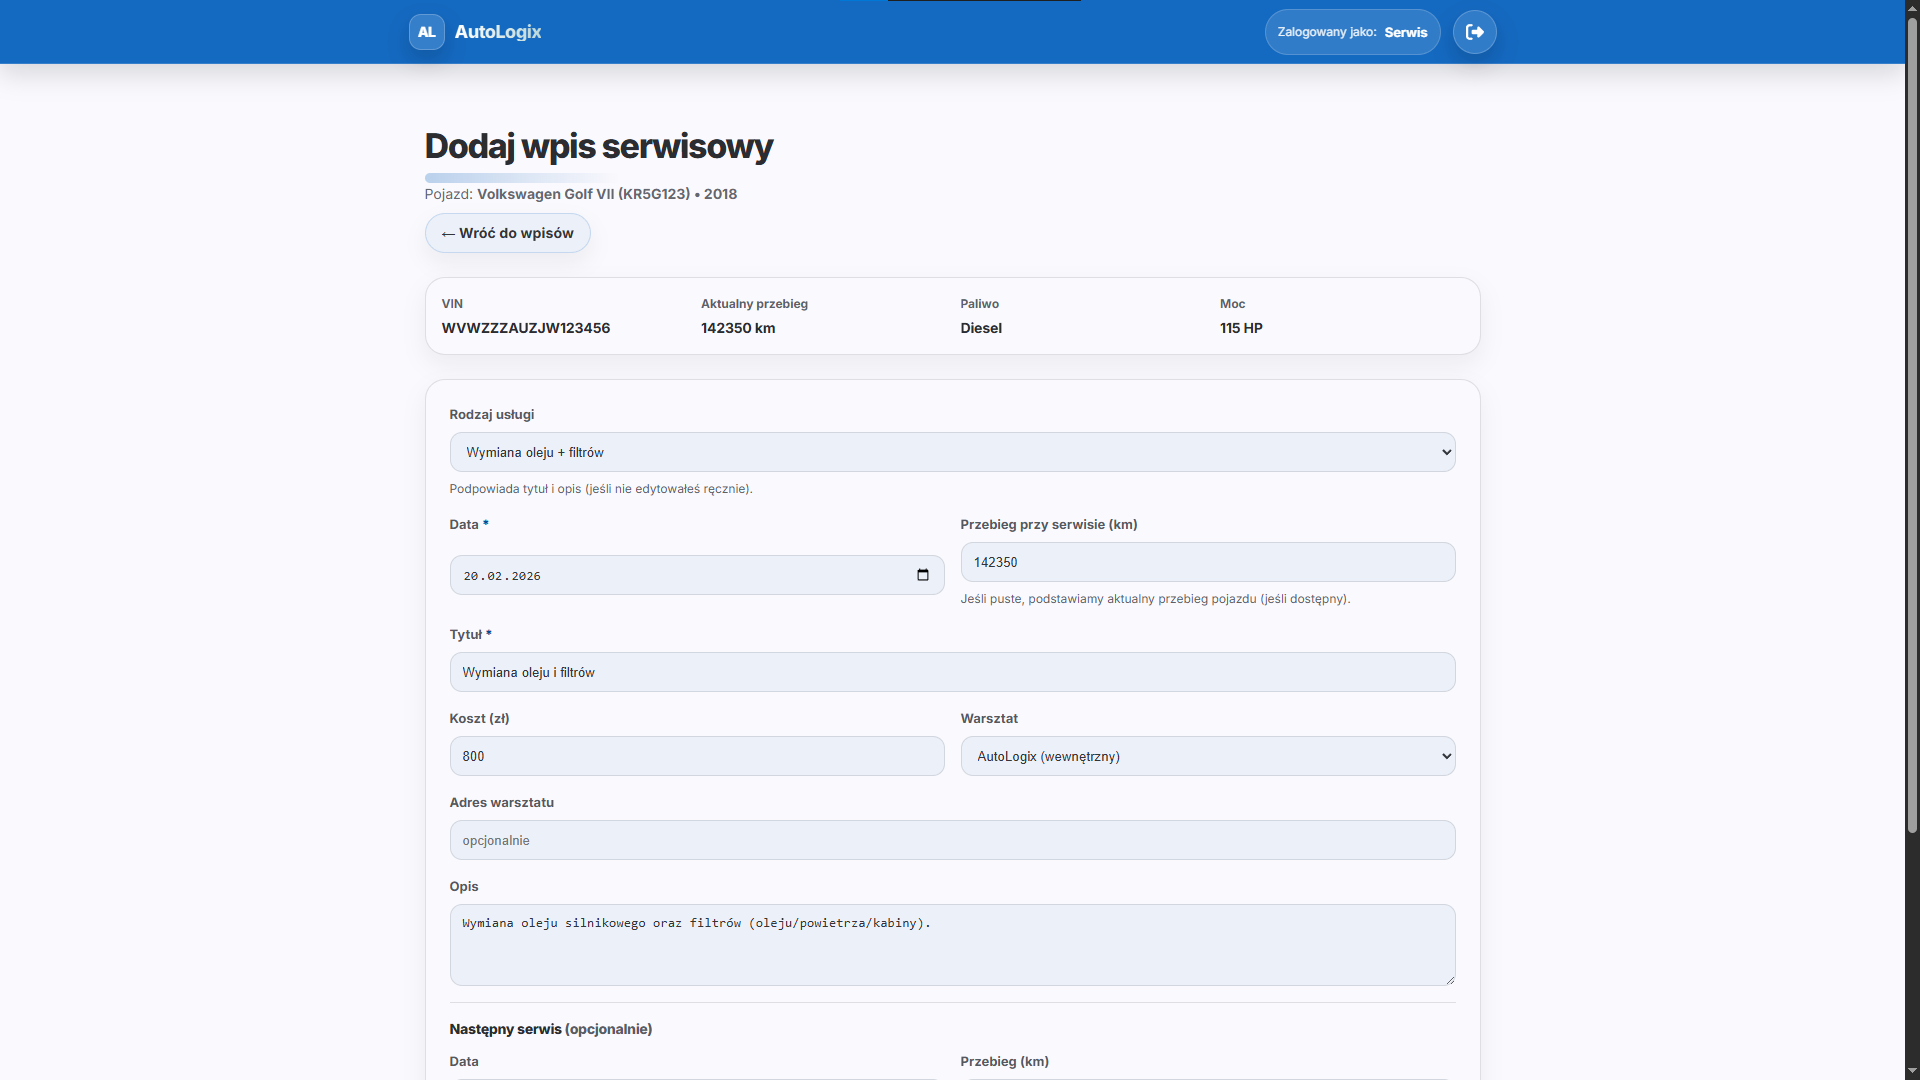1920x1080 pixels.
Task: Go back via 'Wróć do wpisów'
Action: [x=508, y=233]
